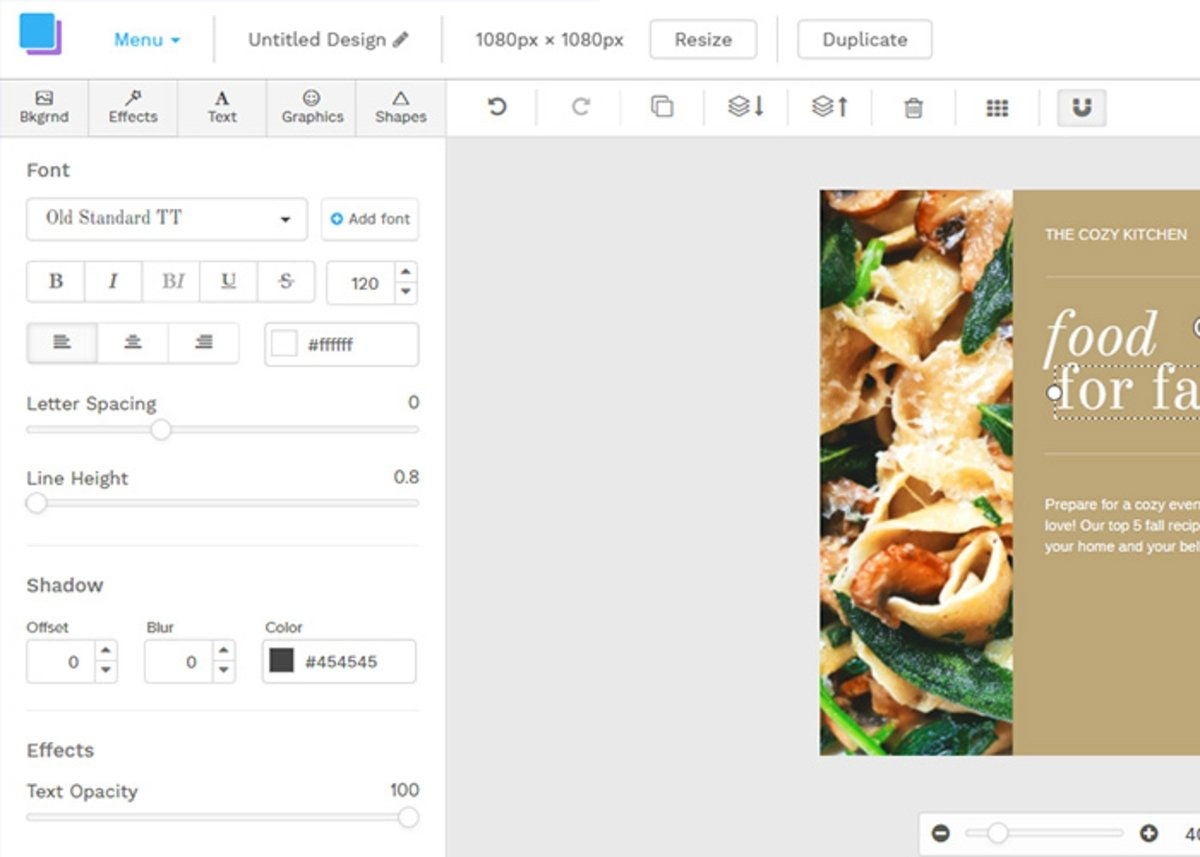Click the redo arrow icon
Screen dimensions: 1200x857
[580, 107]
